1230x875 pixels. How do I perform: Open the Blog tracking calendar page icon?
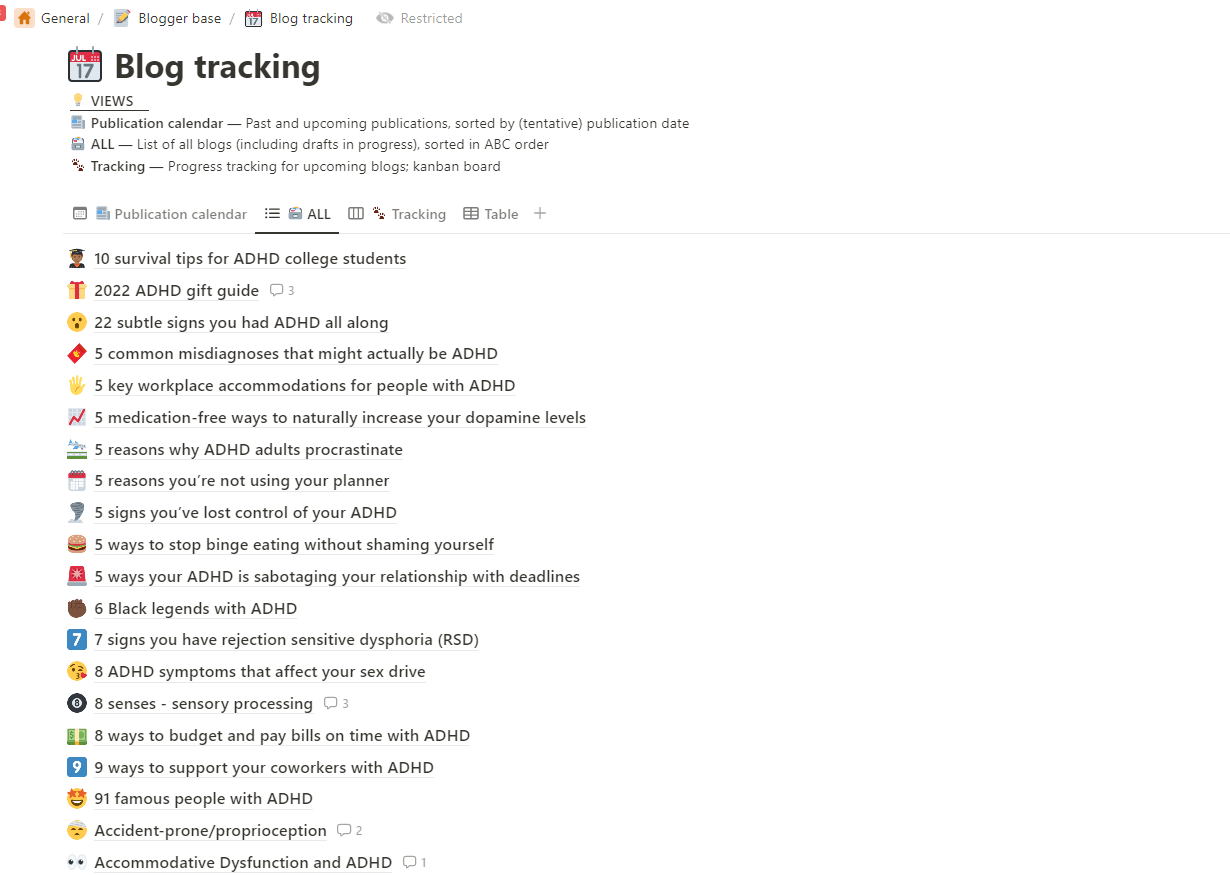pyautogui.click(x=85, y=64)
